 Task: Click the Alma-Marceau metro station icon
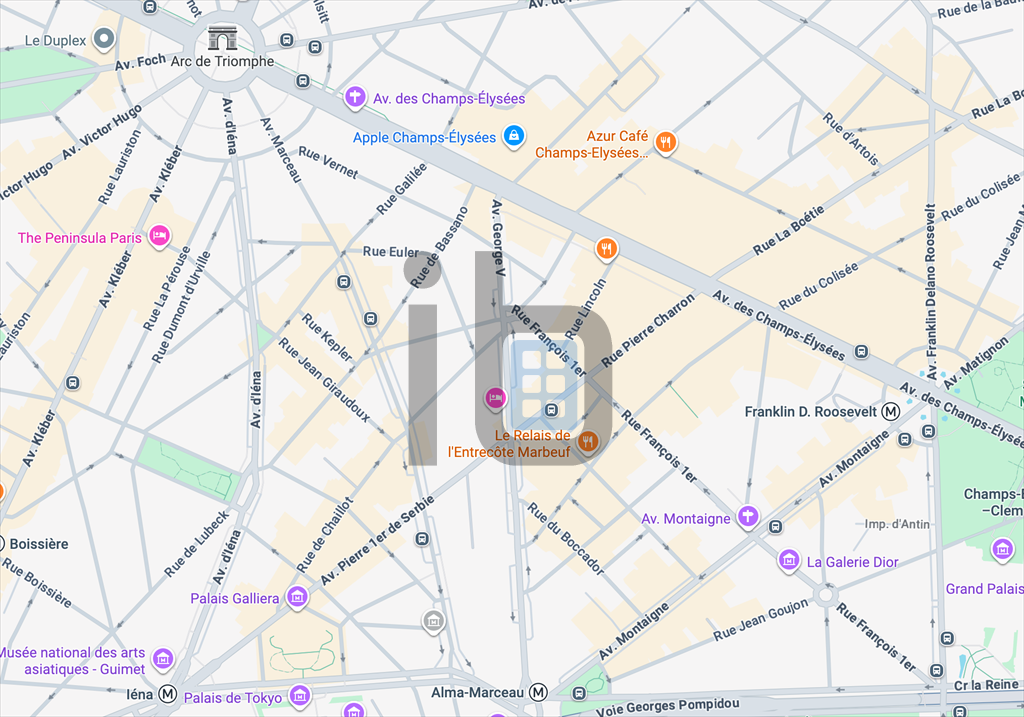pyautogui.click(x=538, y=692)
